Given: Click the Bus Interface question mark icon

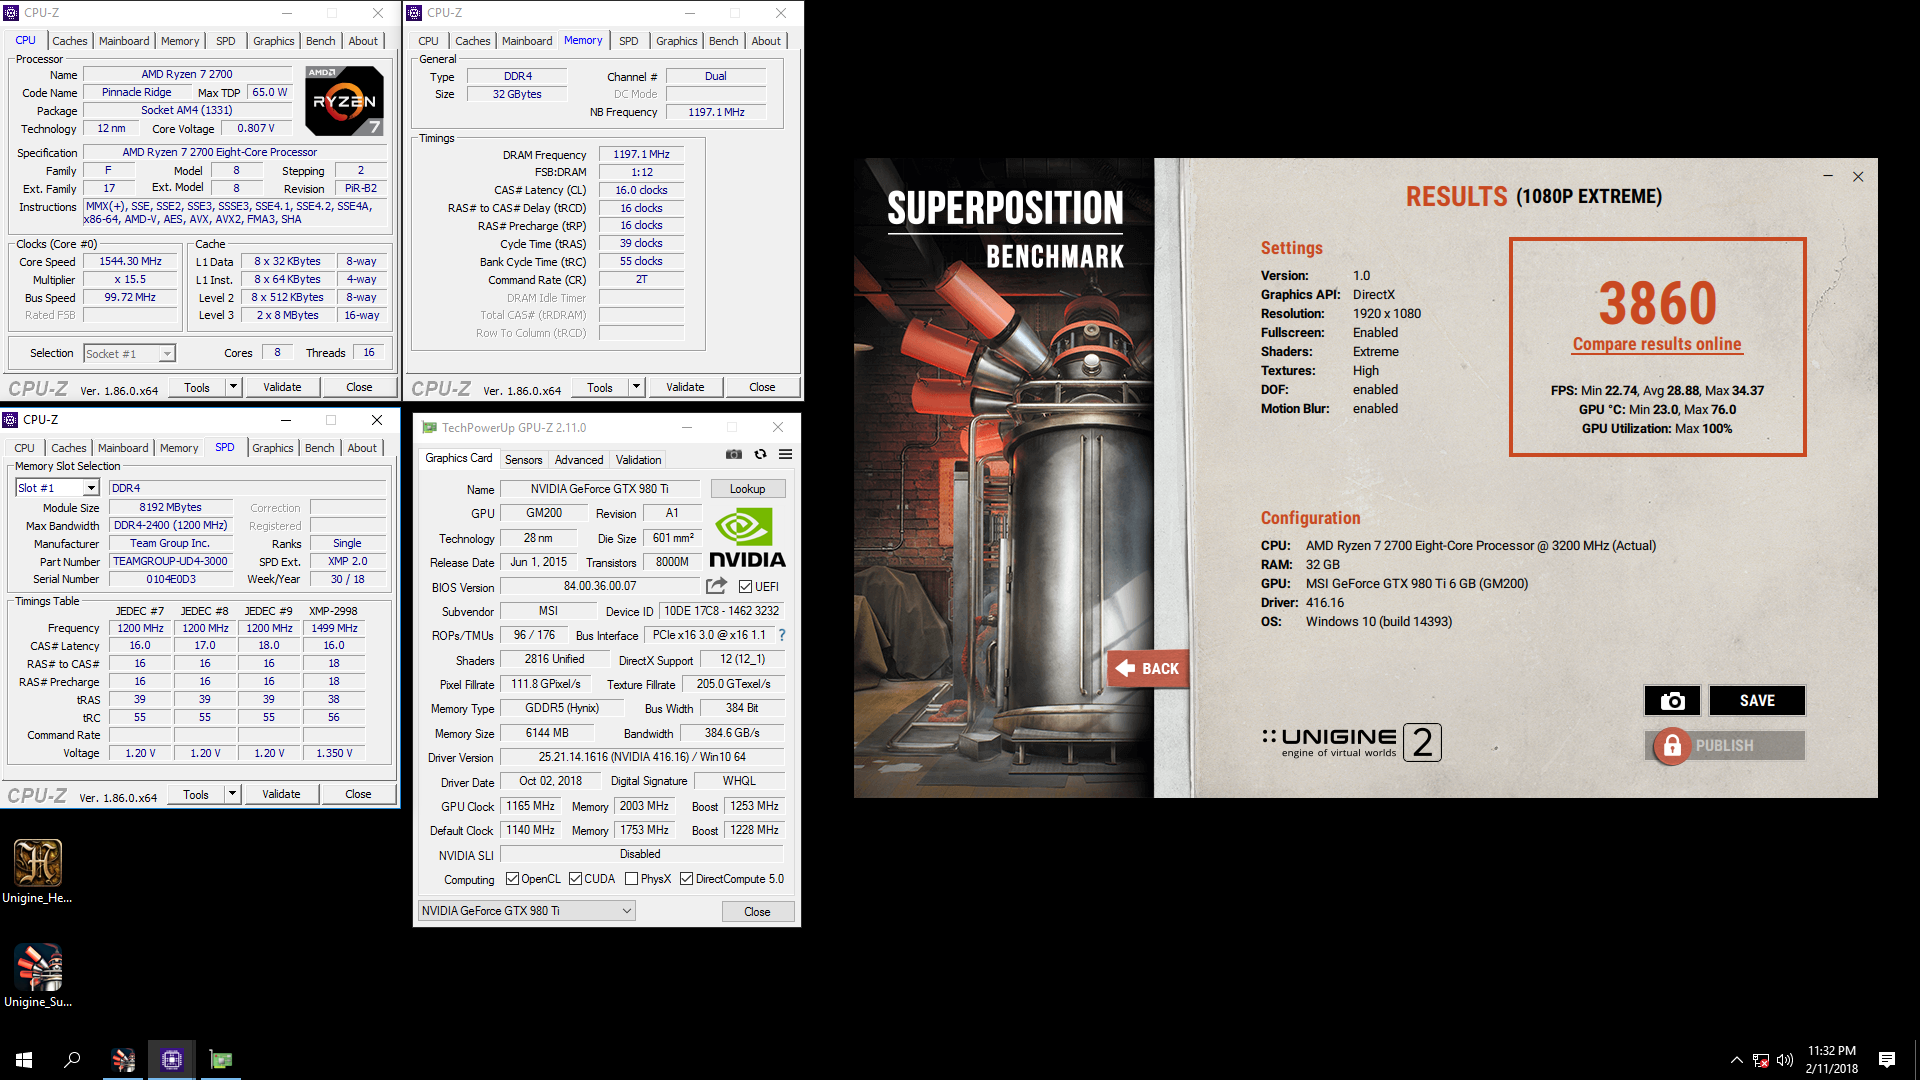Looking at the screenshot, I should [782, 635].
